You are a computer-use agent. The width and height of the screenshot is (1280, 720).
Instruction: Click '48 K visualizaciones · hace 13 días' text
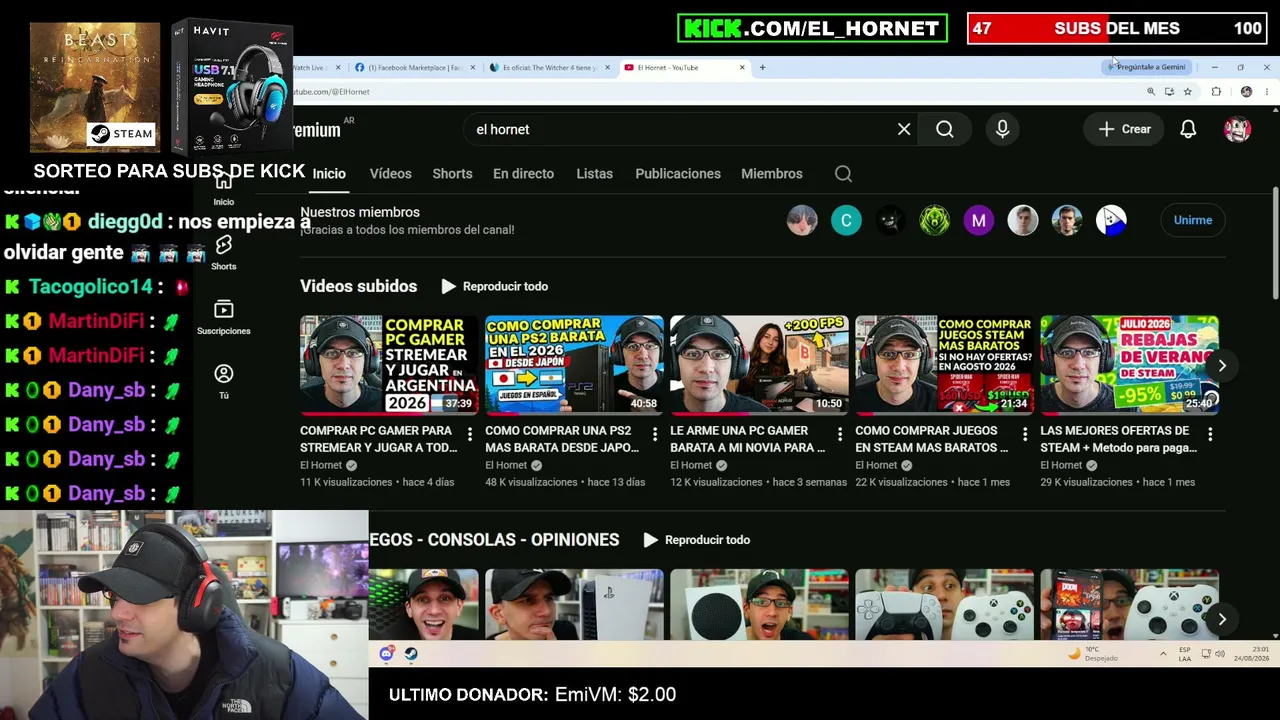point(565,482)
